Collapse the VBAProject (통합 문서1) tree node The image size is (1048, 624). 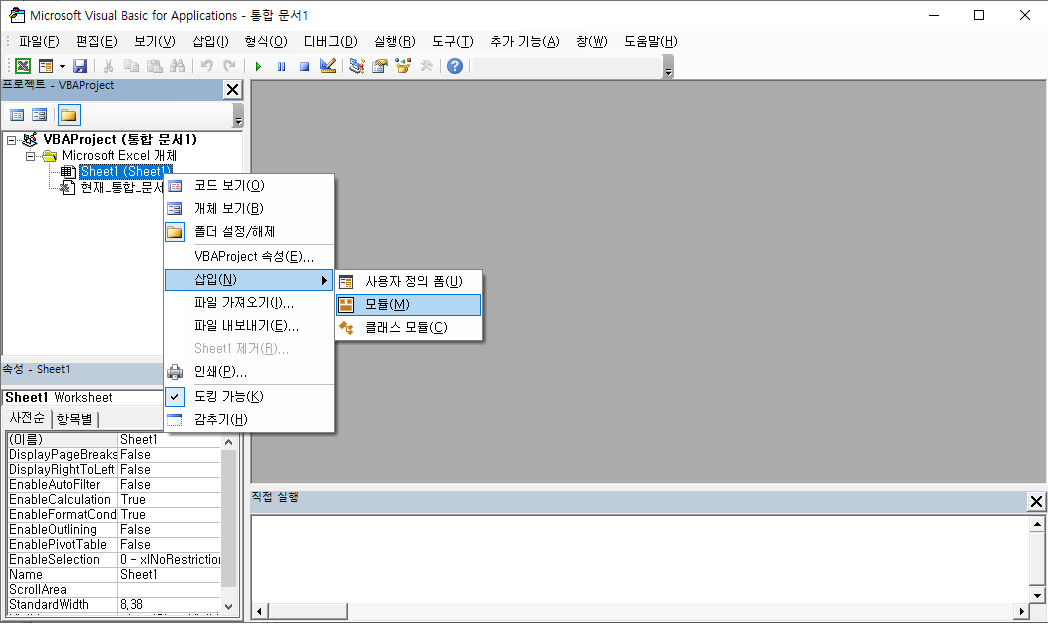tap(11, 140)
